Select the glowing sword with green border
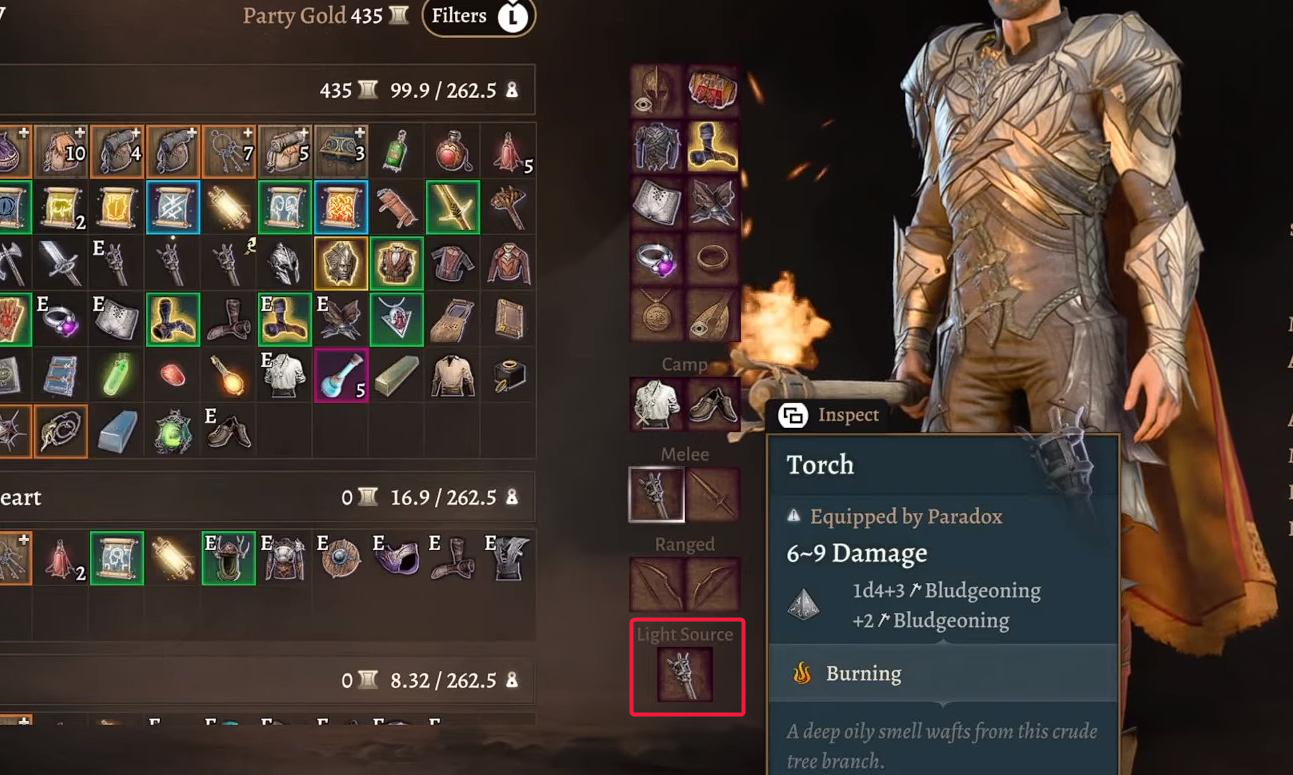The height and width of the screenshot is (775, 1293). click(453, 207)
